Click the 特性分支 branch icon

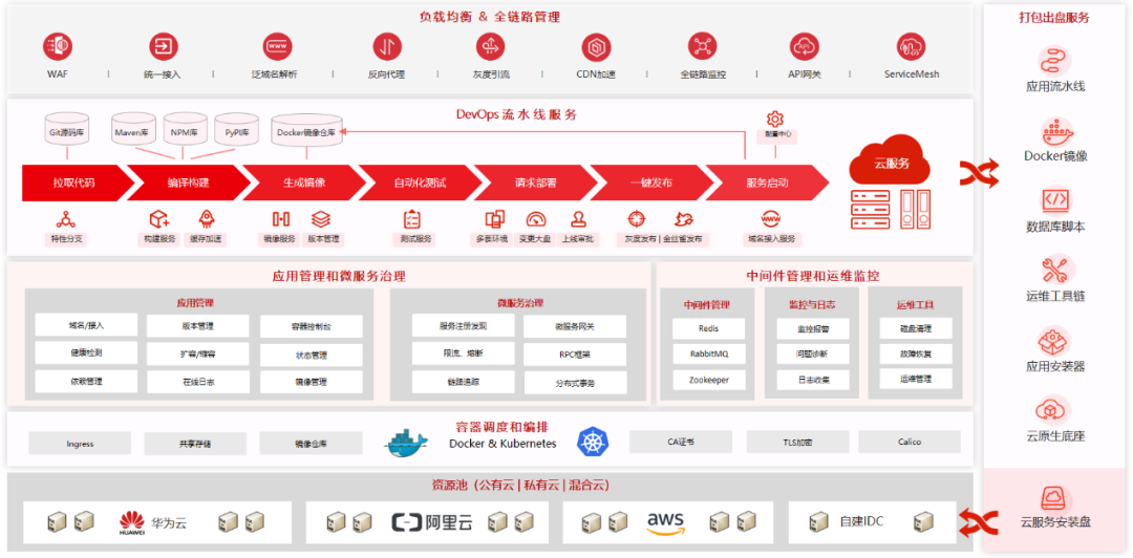coord(66,218)
